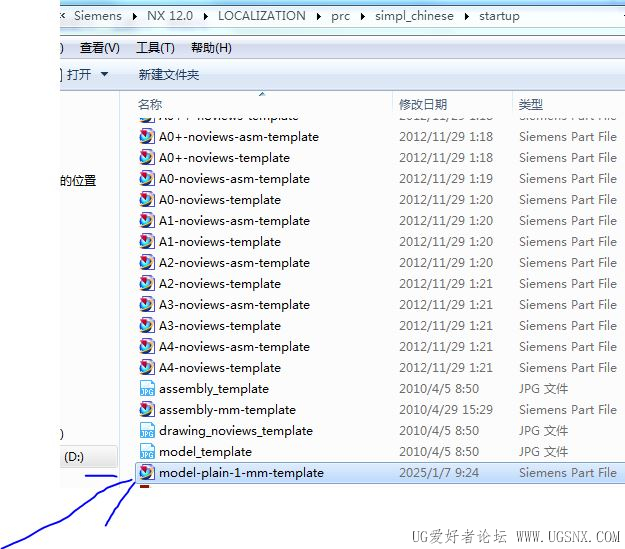Select file name model_template
625x549 pixels.
click(x=205, y=452)
